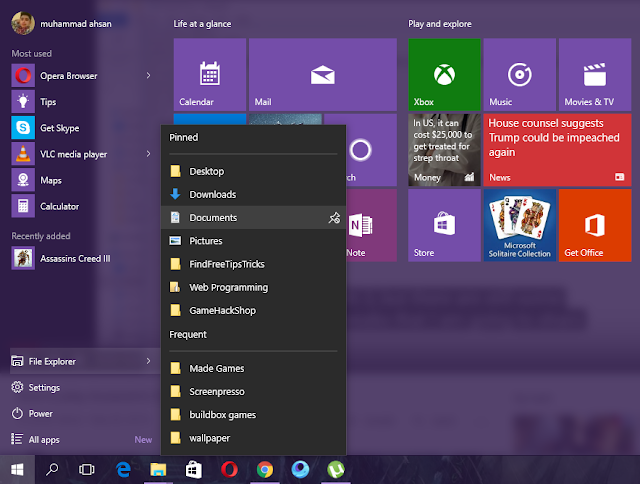Open pinned Downloads folder
This screenshot has height=484, width=640.
pyautogui.click(x=253, y=194)
